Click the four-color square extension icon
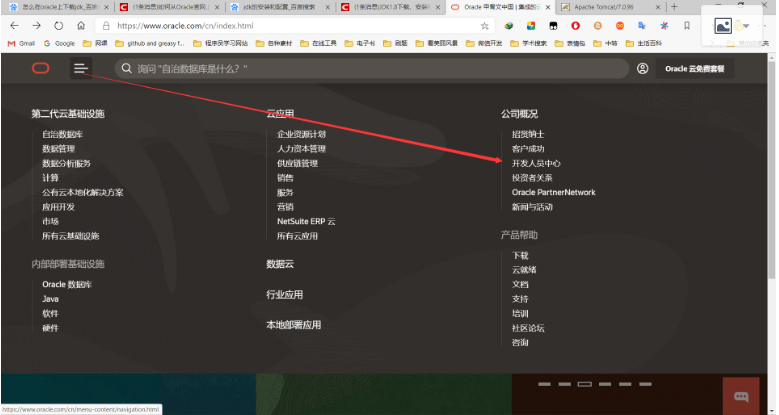 (531, 26)
